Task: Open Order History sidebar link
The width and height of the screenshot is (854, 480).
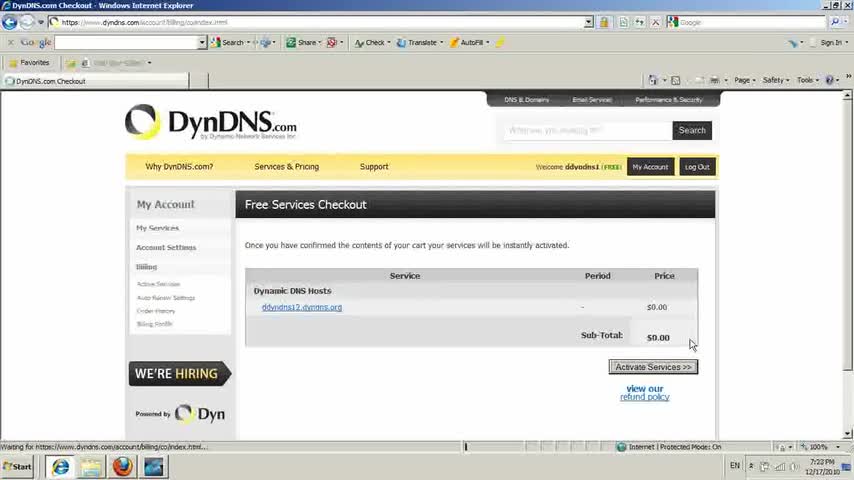Action: click(x=156, y=311)
